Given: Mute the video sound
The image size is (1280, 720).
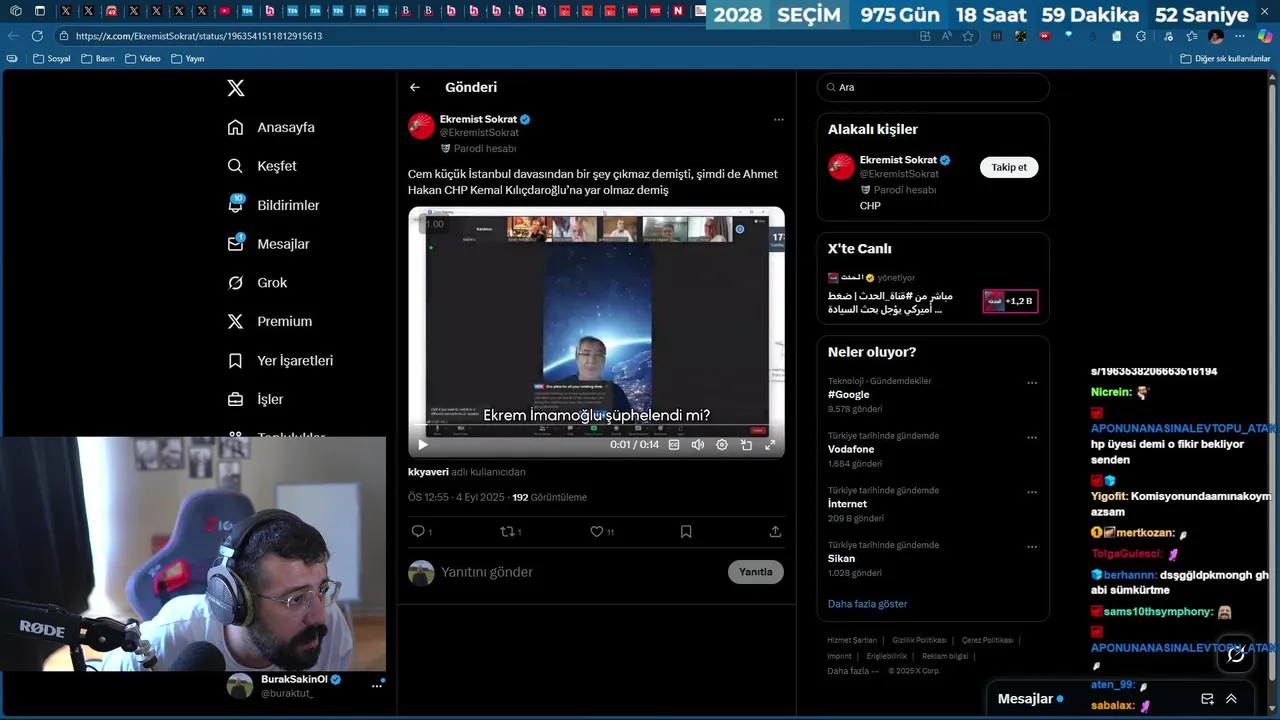Looking at the screenshot, I should (x=698, y=445).
